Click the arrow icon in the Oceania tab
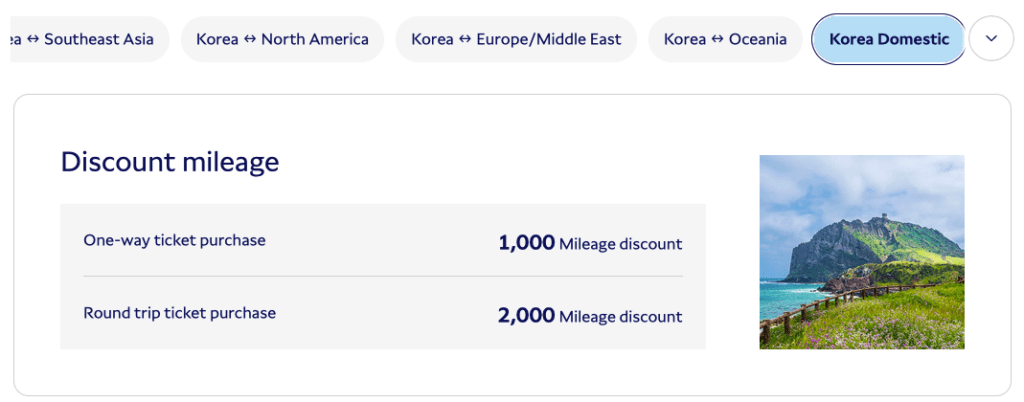 [x=718, y=40]
